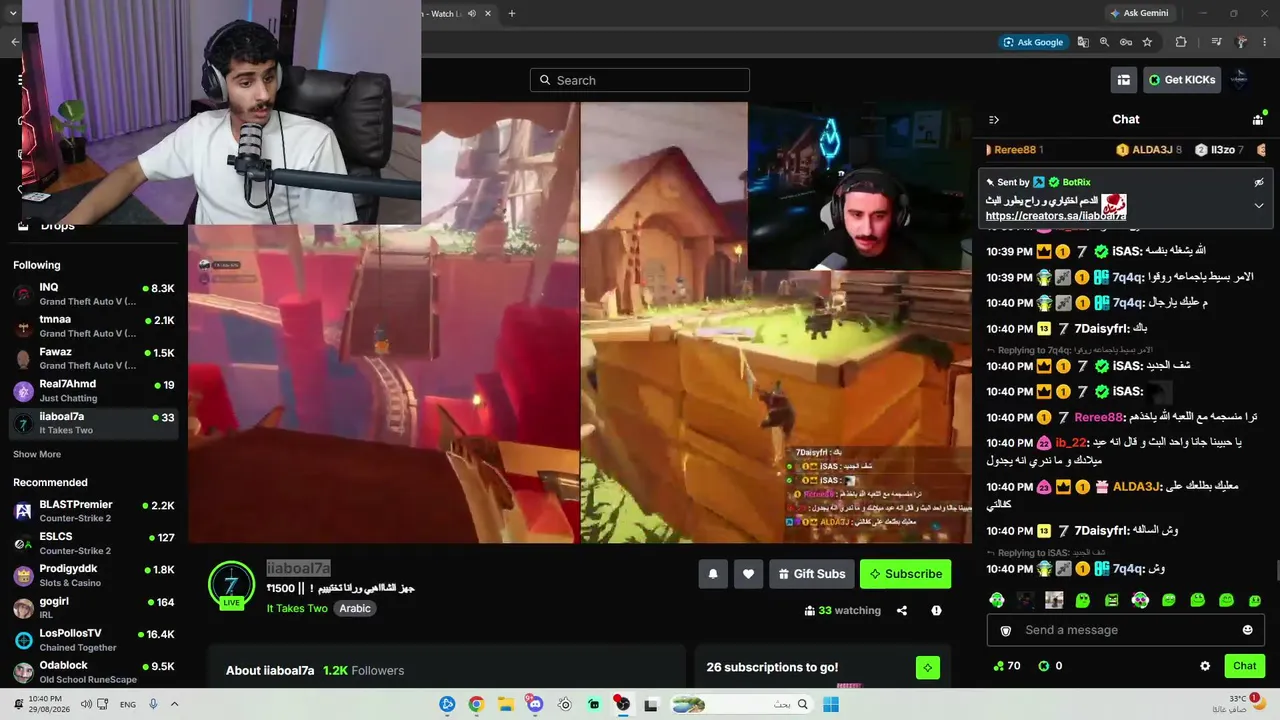Toggle the notification bell for iiaboal7a
Screen dimensions: 1280x720
point(713,574)
